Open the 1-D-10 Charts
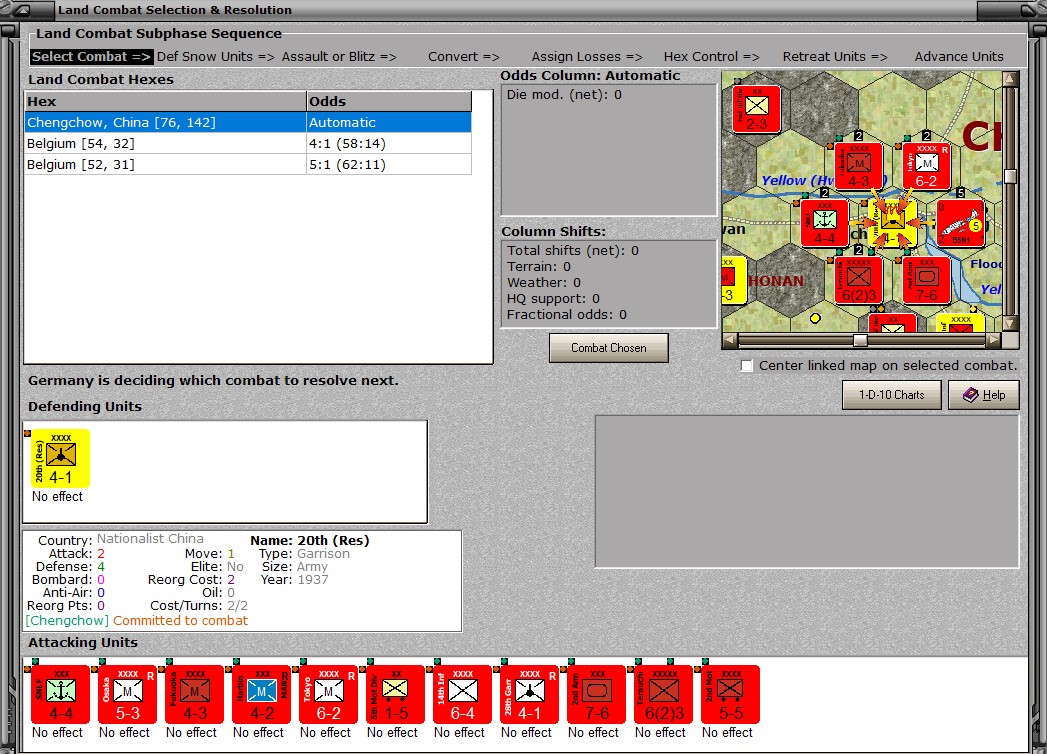Viewport: 1047px width, 754px height. pyautogui.click(x=891, y=395)
